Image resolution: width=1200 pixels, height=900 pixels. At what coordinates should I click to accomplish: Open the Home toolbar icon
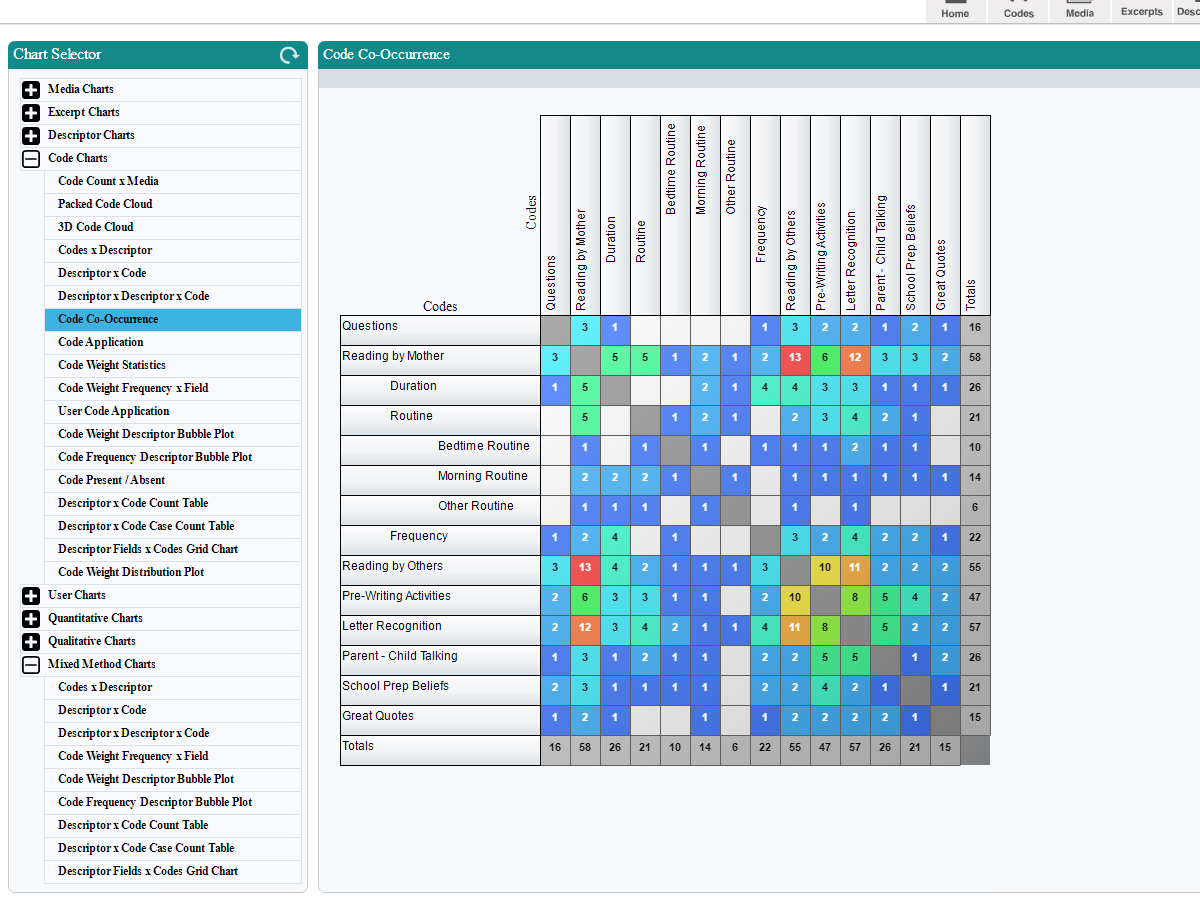[955, 10]
